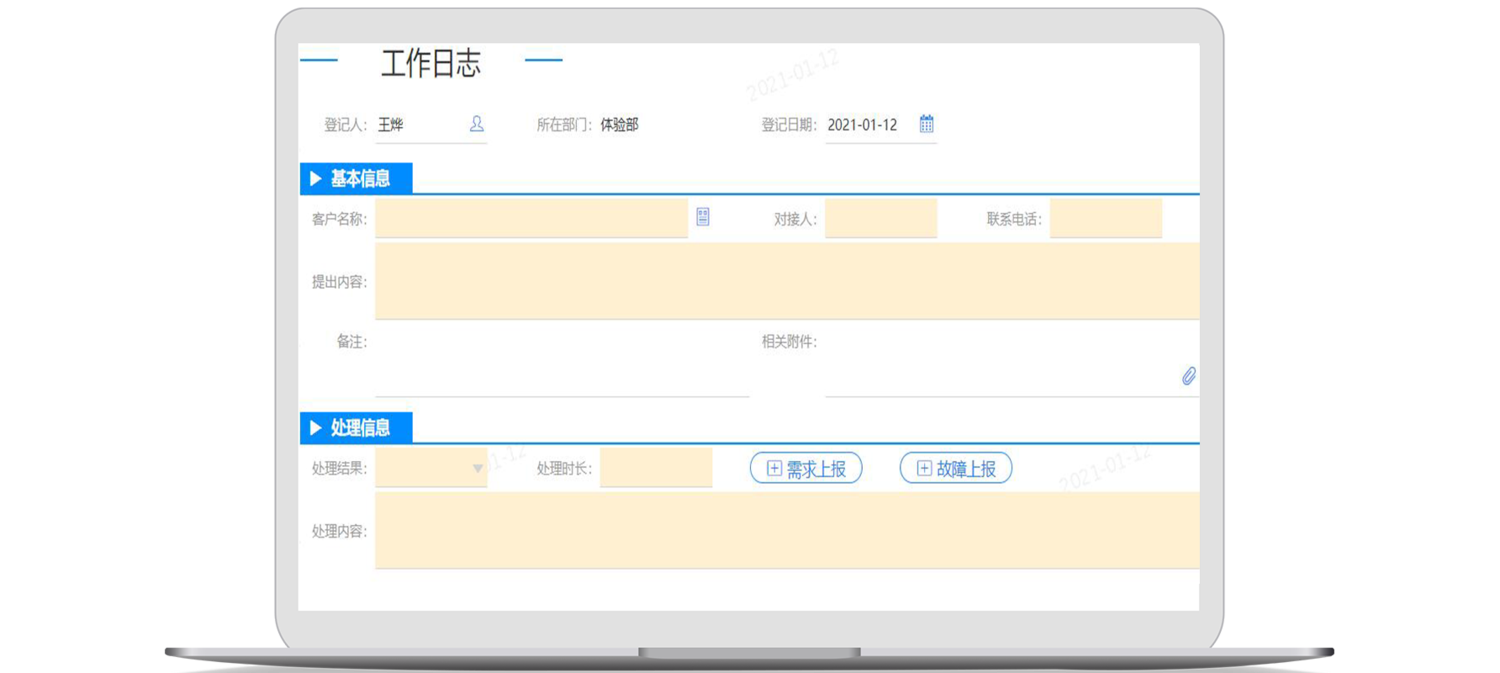Click the 提出内容 text area

[786, 281]
